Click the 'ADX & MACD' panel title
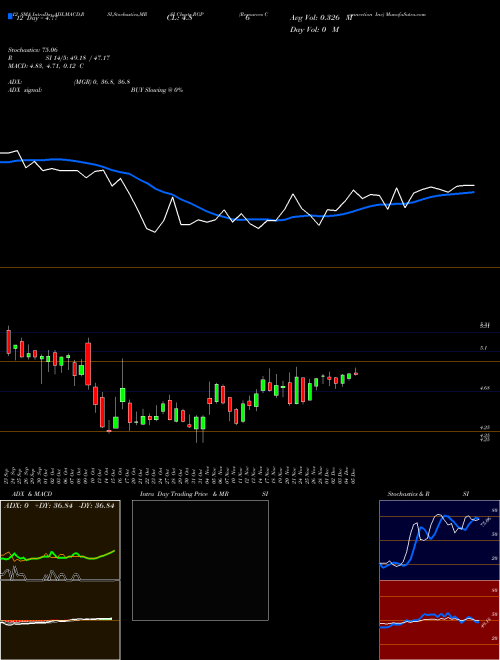Viewport: 500px width, 660px height. (32, 494)
